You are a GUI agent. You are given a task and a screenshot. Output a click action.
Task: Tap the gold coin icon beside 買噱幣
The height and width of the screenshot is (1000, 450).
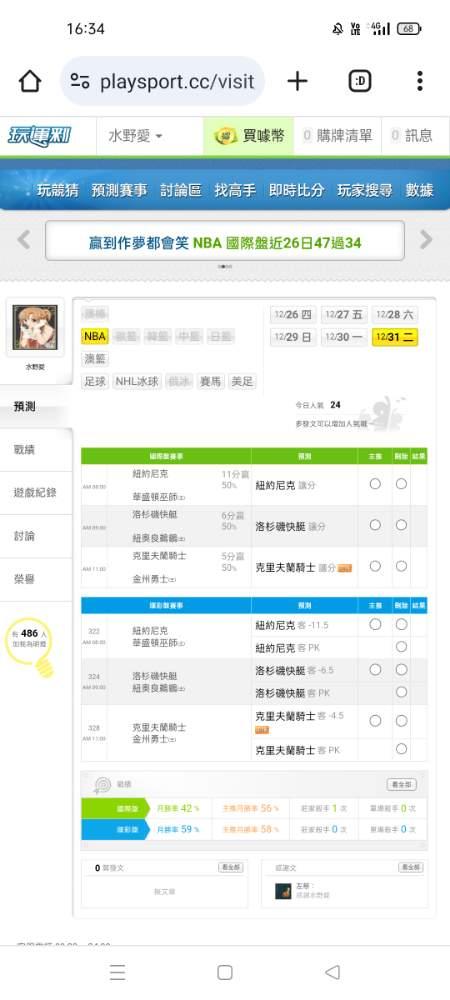pos(226,136)
